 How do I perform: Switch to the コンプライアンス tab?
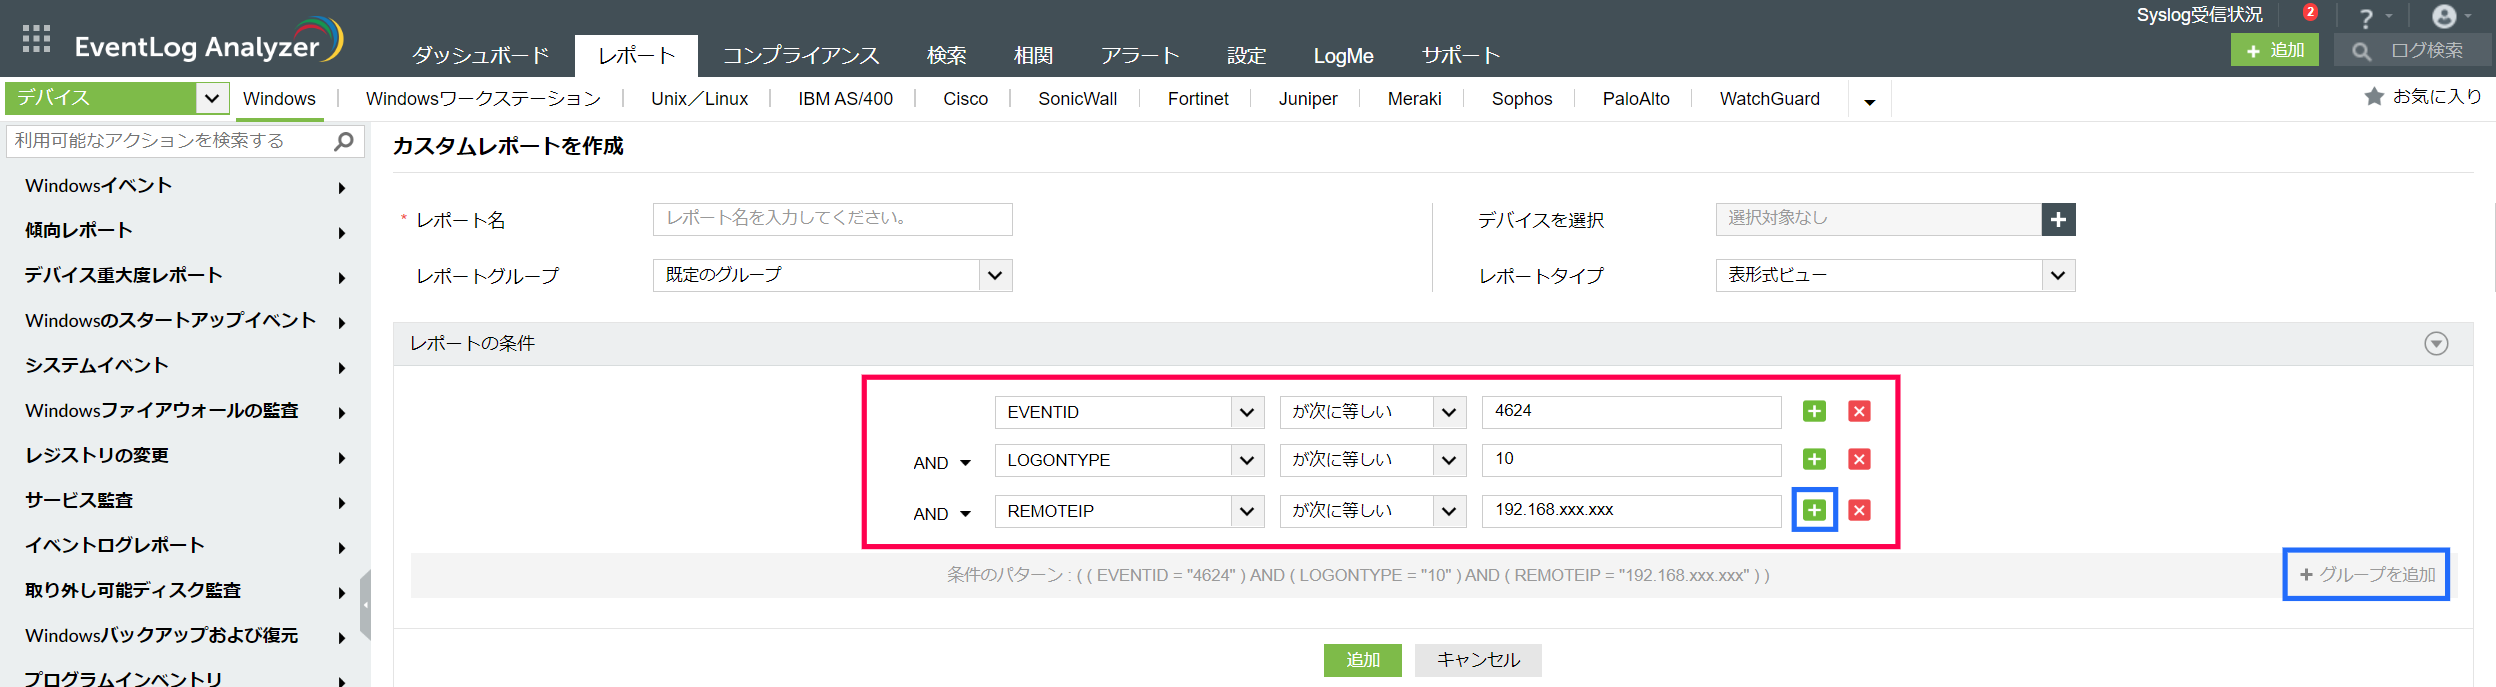click(801, 56)
